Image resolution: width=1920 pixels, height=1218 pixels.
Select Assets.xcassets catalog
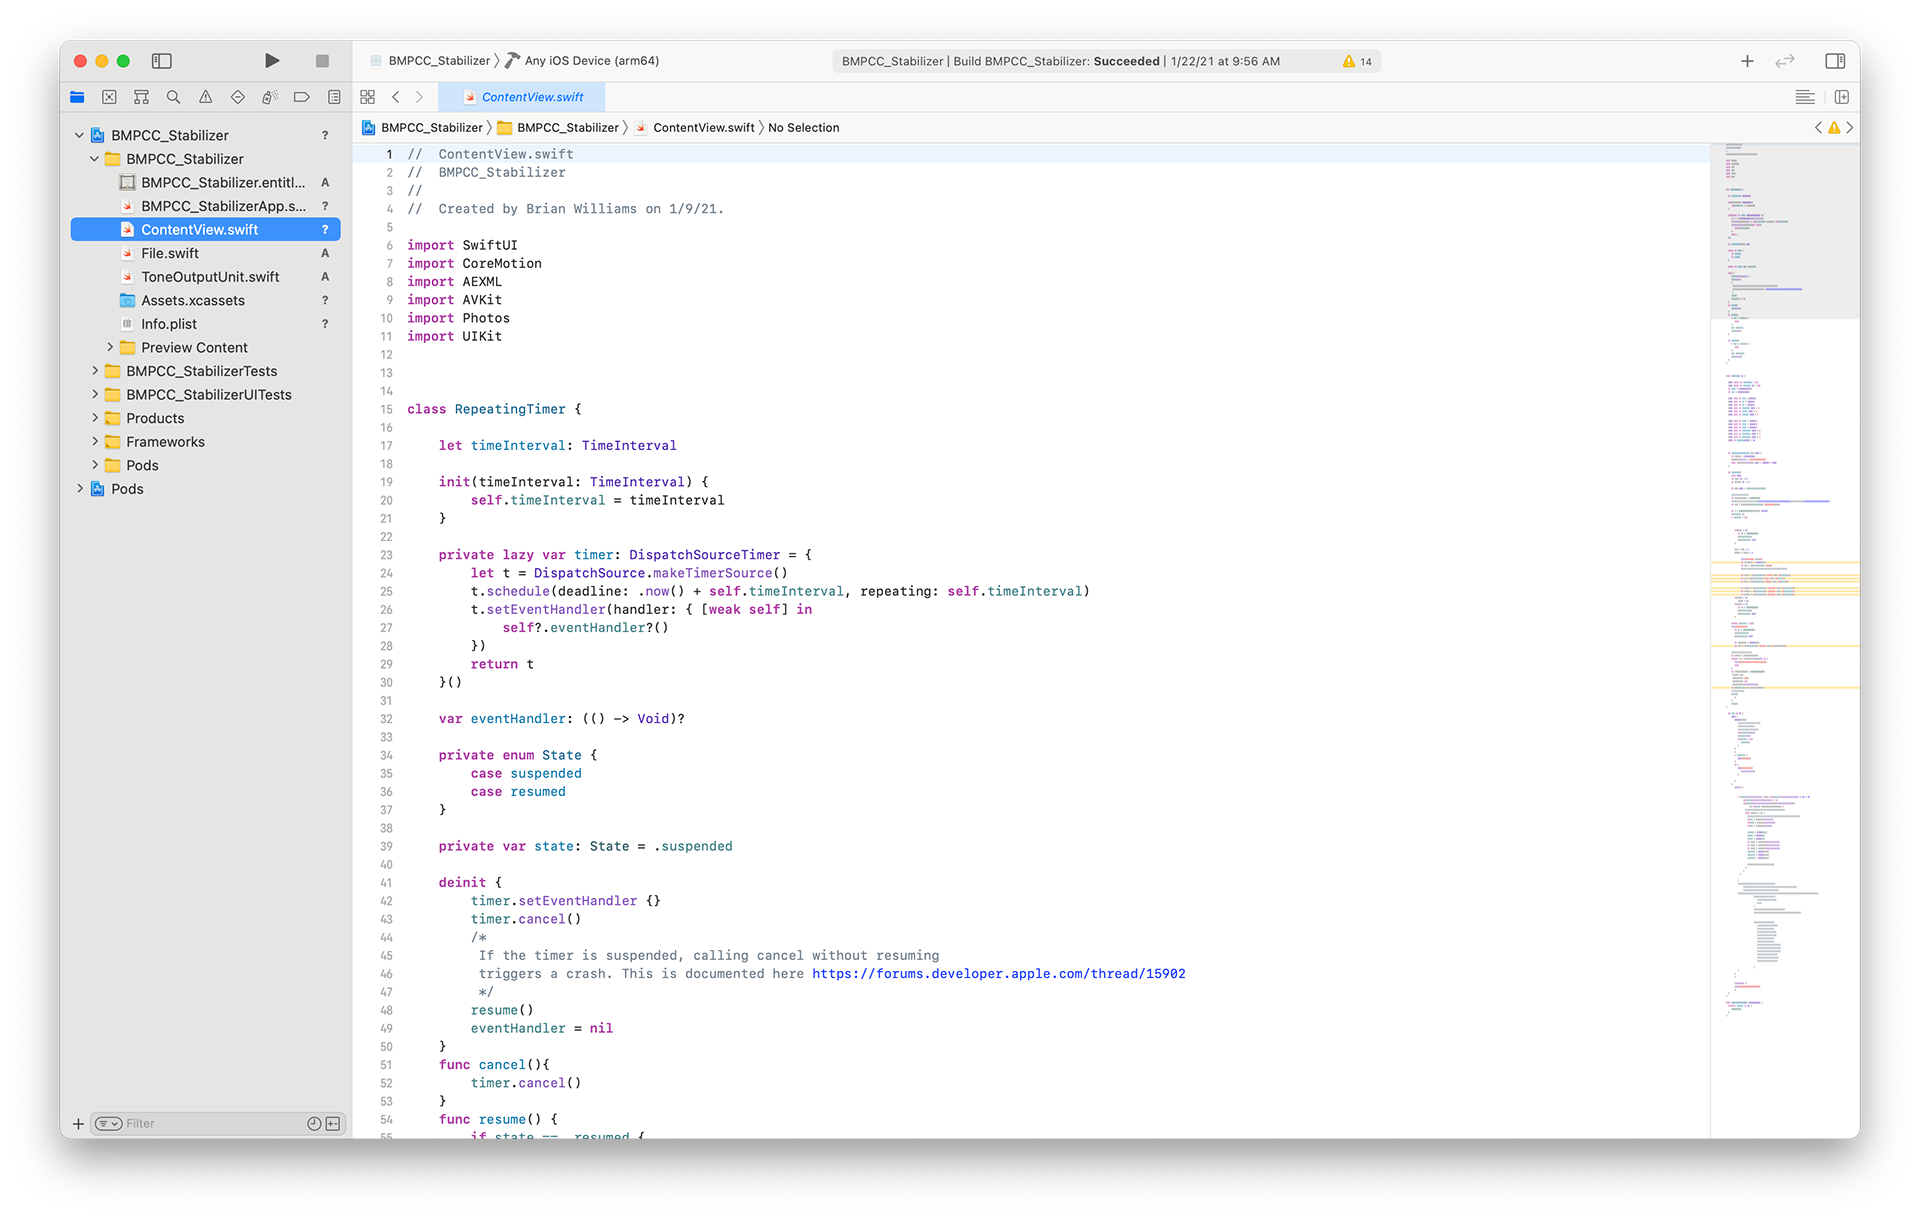[x=206, y=300]
